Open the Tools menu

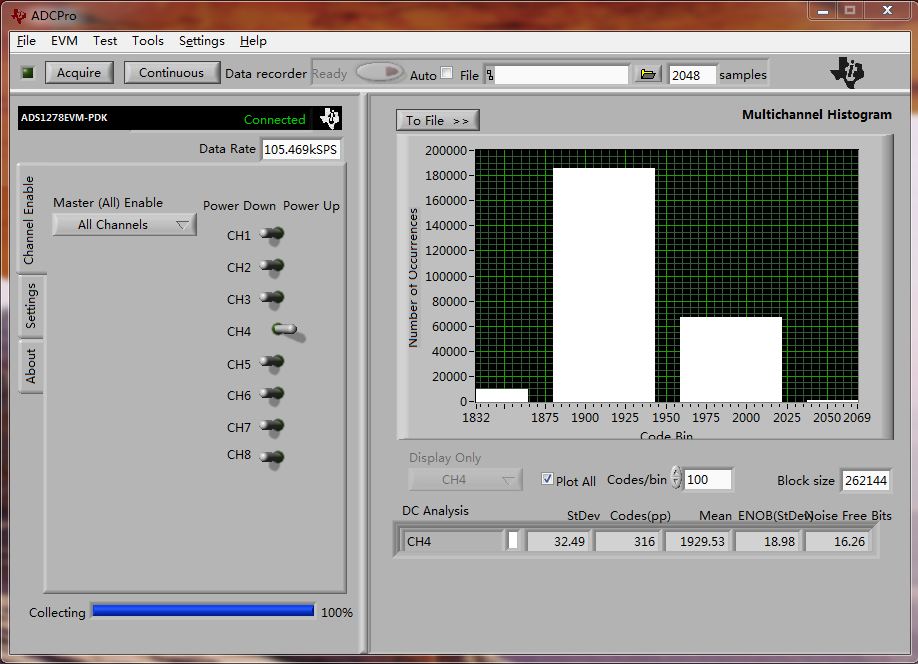click(x=148, y=41)
